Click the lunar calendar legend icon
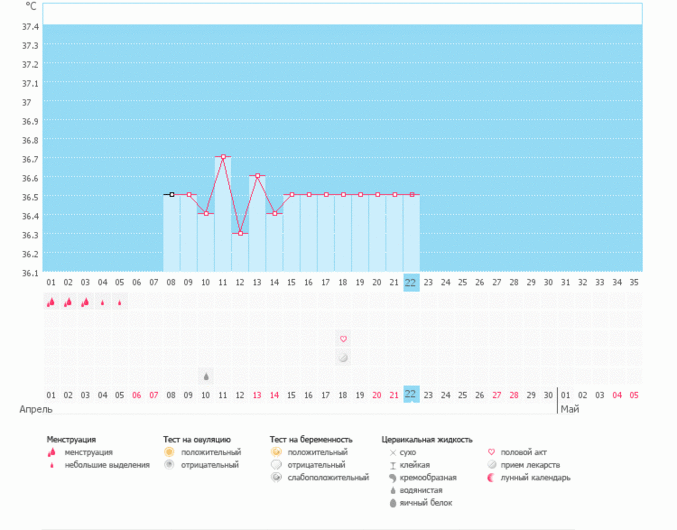Screen dimensions: 677x530 [490, 477]
